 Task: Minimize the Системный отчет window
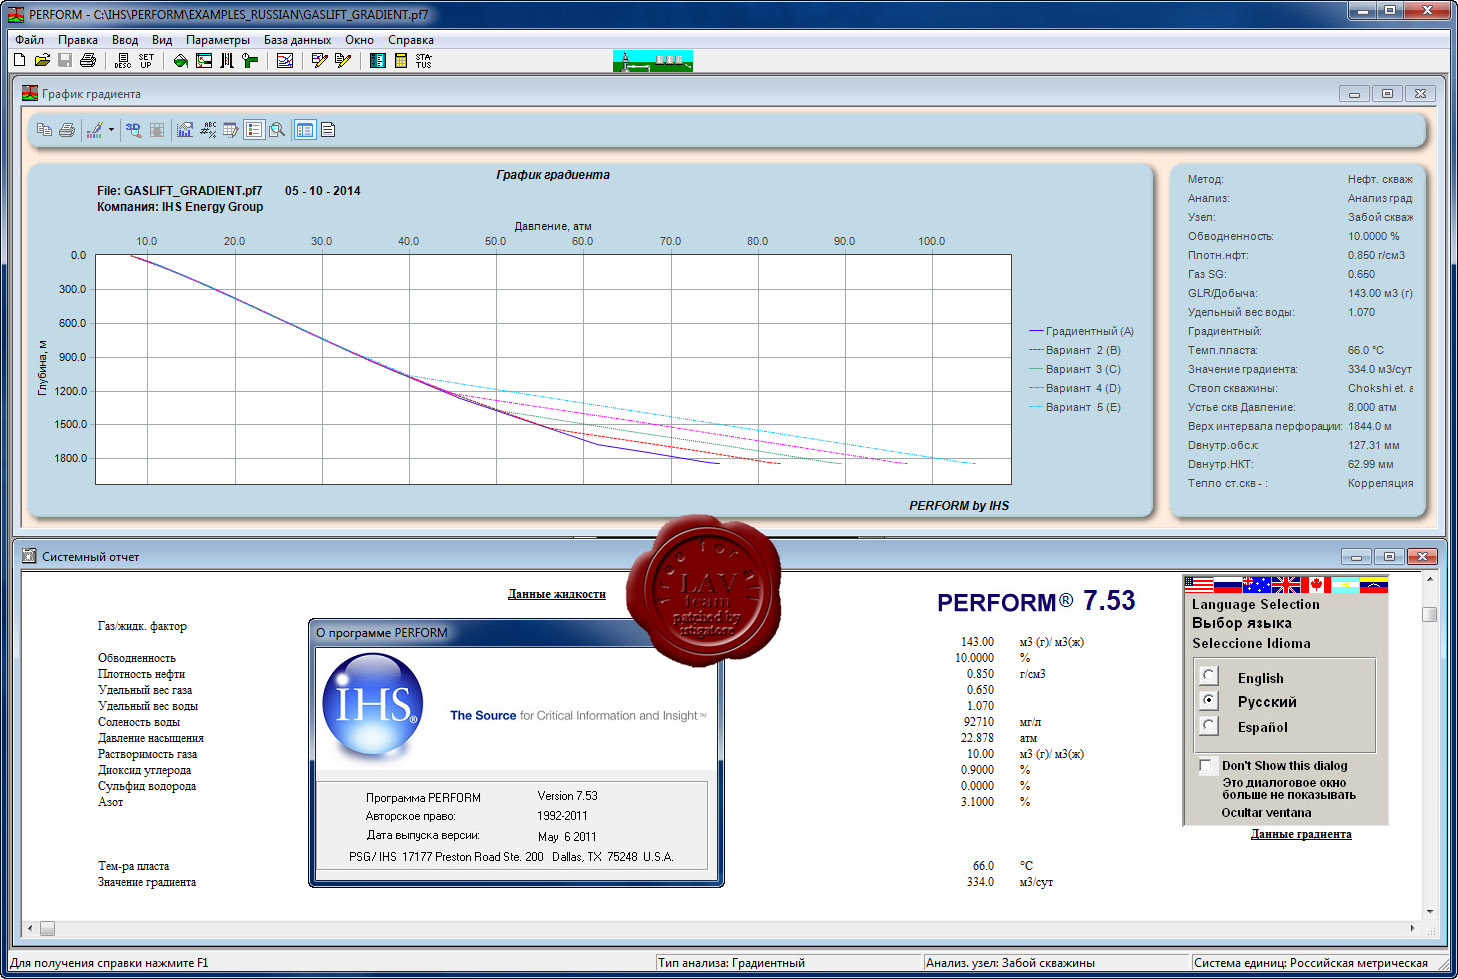pyautogui.click(x=1355, y=557)
